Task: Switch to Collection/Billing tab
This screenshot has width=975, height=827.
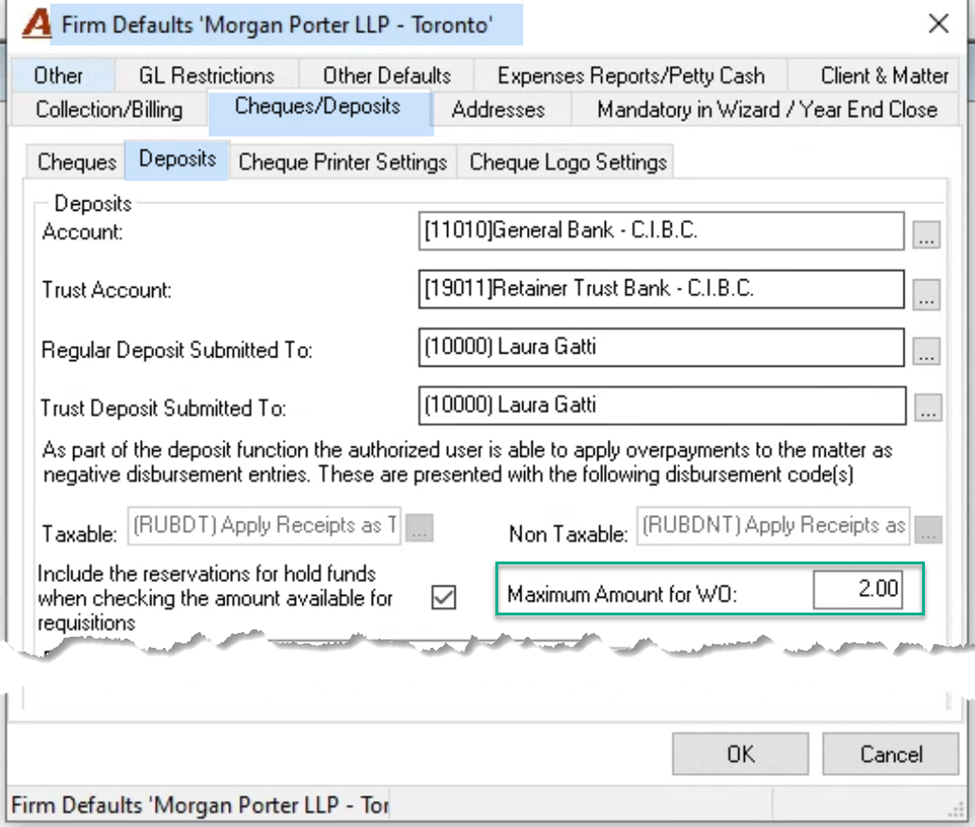Action: pyautogui.click(x=109, y=109)
